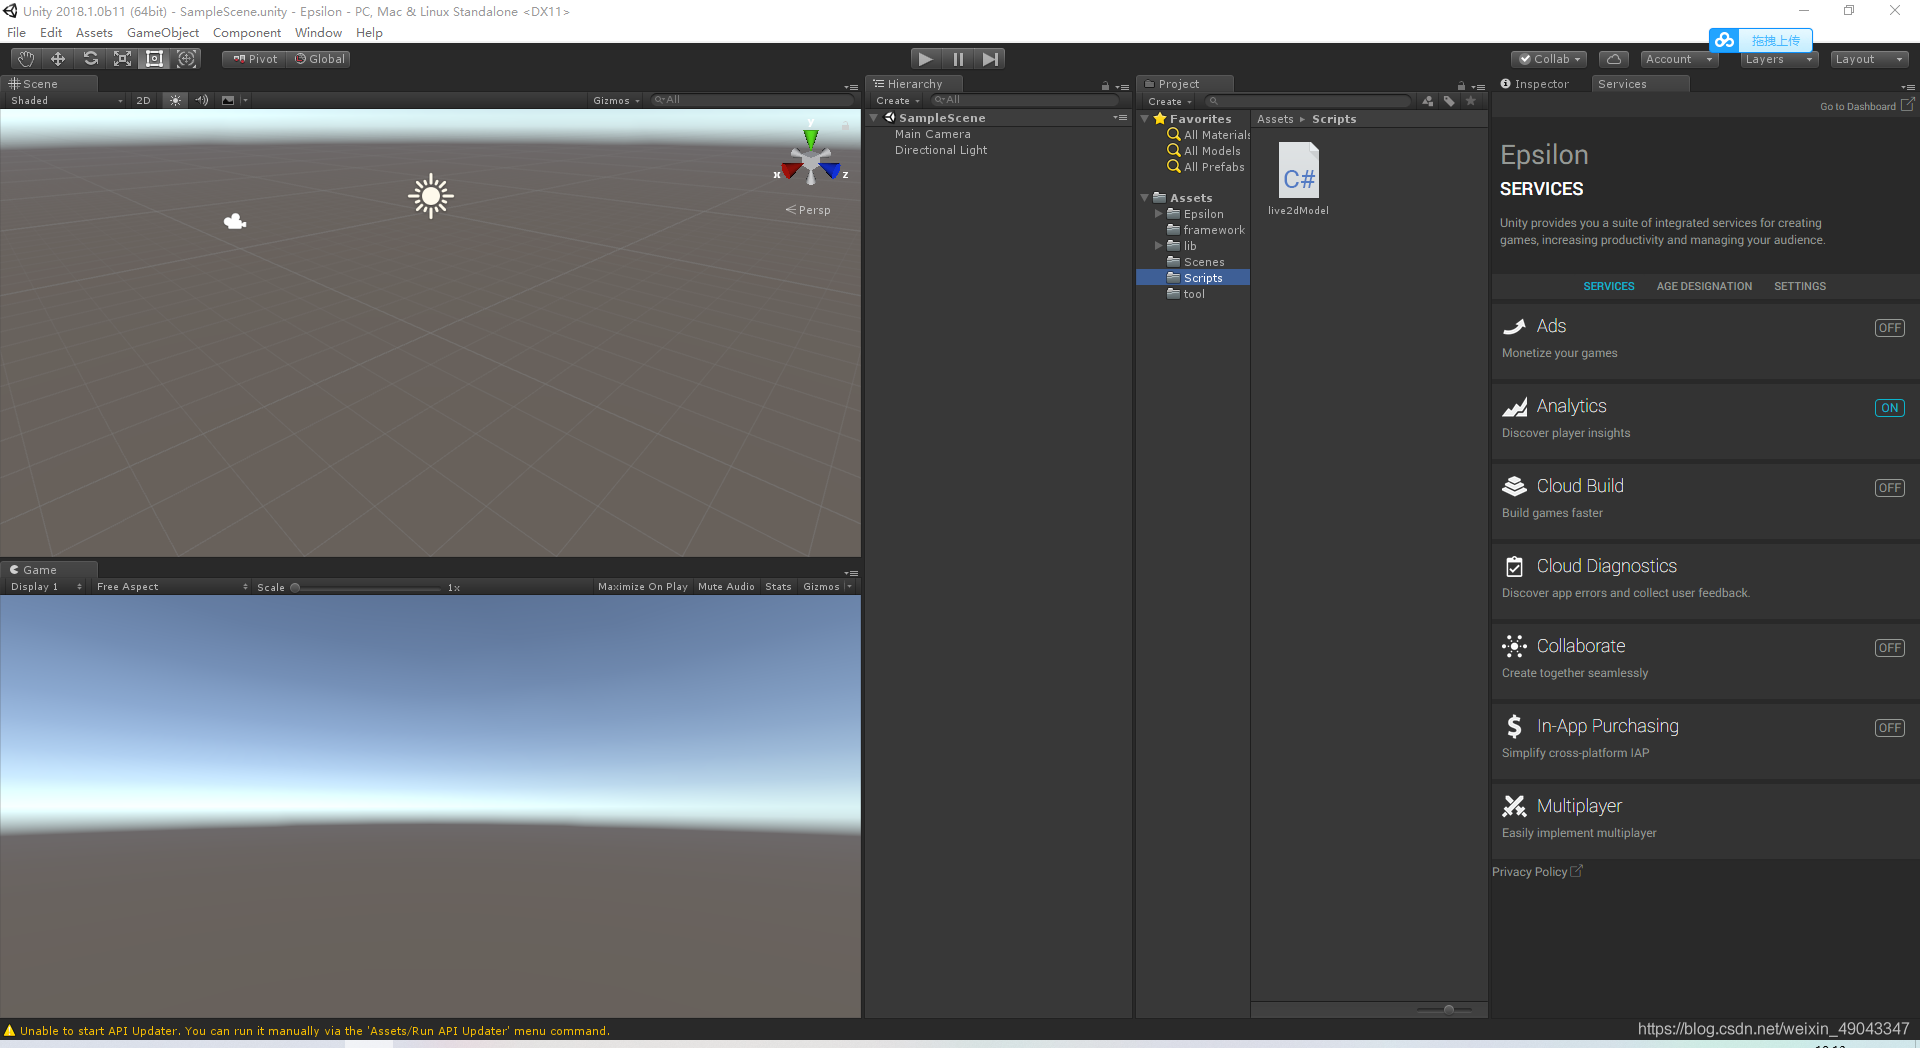This screenshot has width=1920, height=1048.
Task: Toggle the Ads OFF switch
Action: tap(1890, 328)
